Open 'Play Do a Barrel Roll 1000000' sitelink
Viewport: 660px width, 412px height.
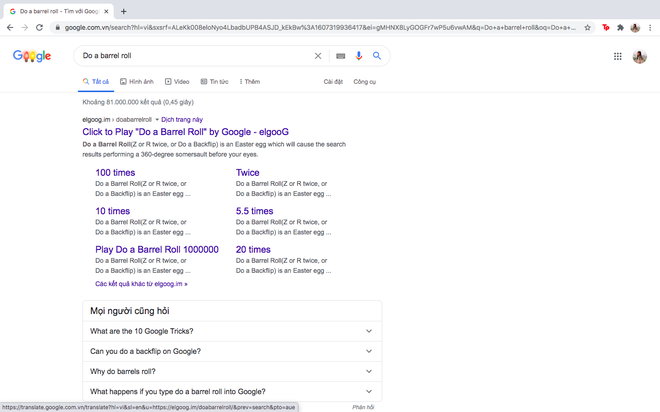[x=157, y=250]
